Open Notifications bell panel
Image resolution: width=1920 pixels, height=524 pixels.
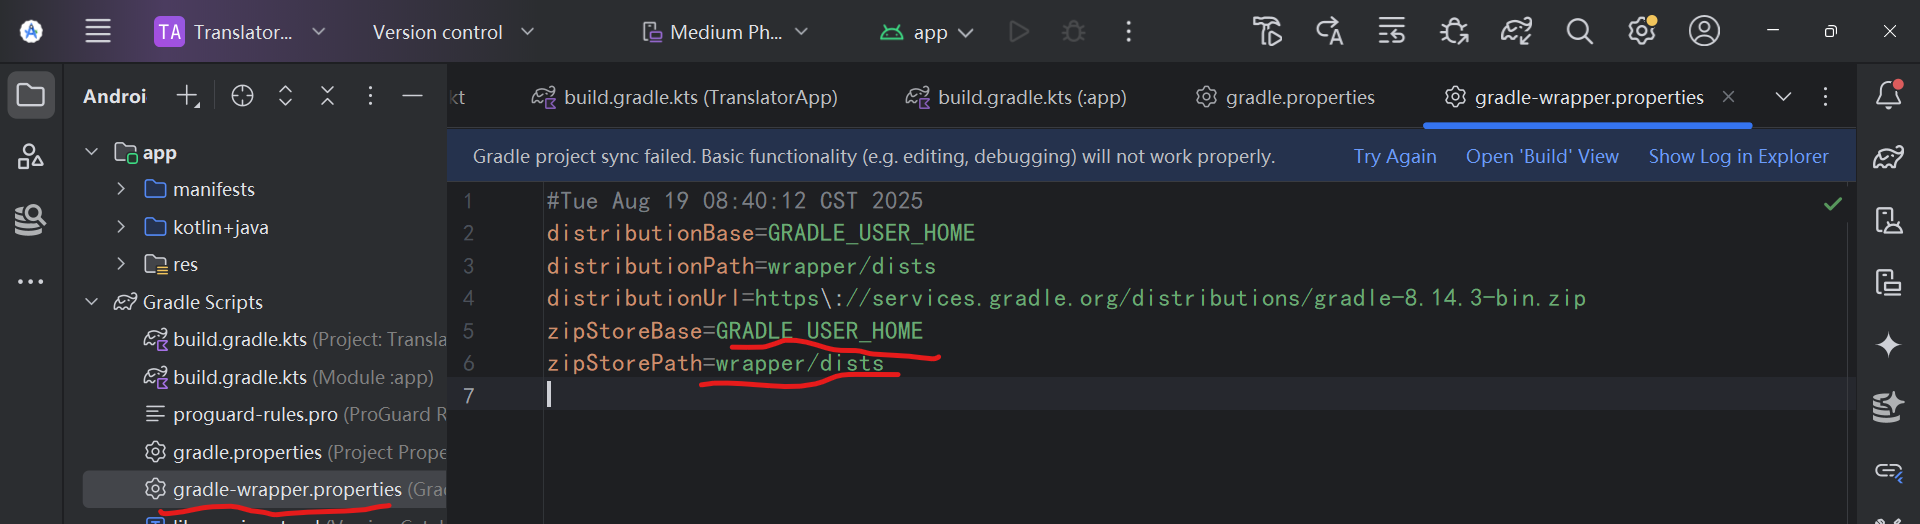click(1888, 95)
